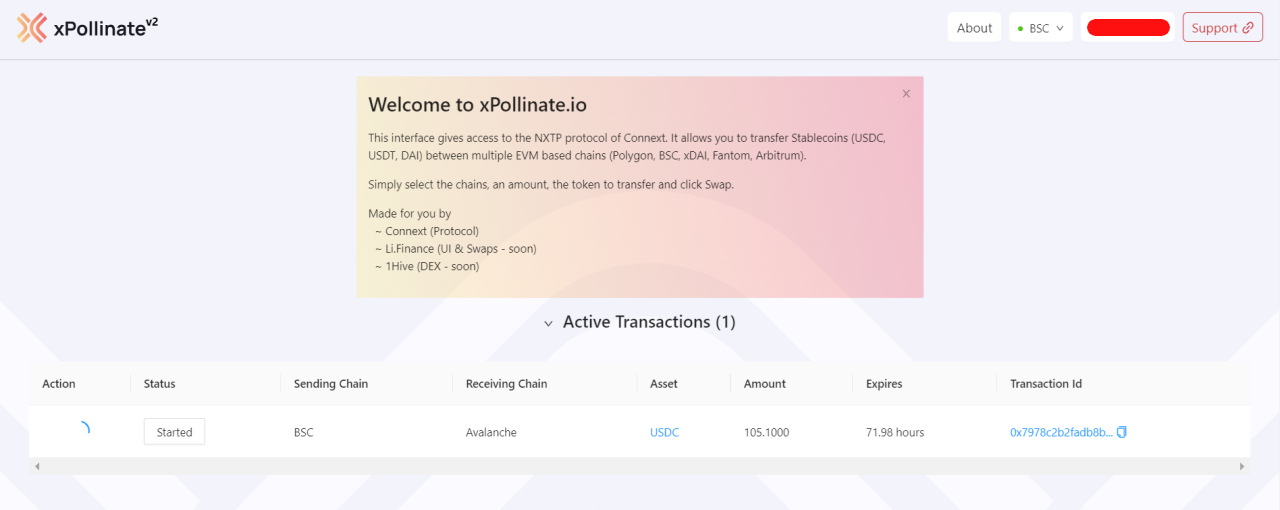
Task: Click the horizontal table scrollbar track
Action: pos(640,467)
